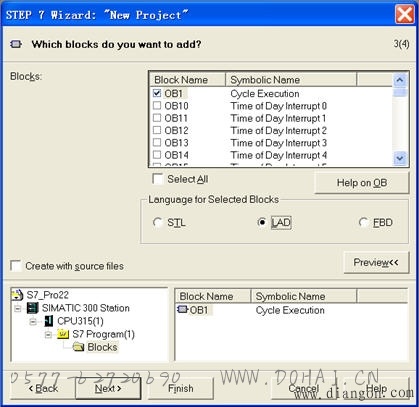This screenshot has height=407, width=419.
Task: Click the Help button at bottom
Action: click(376, 388)
